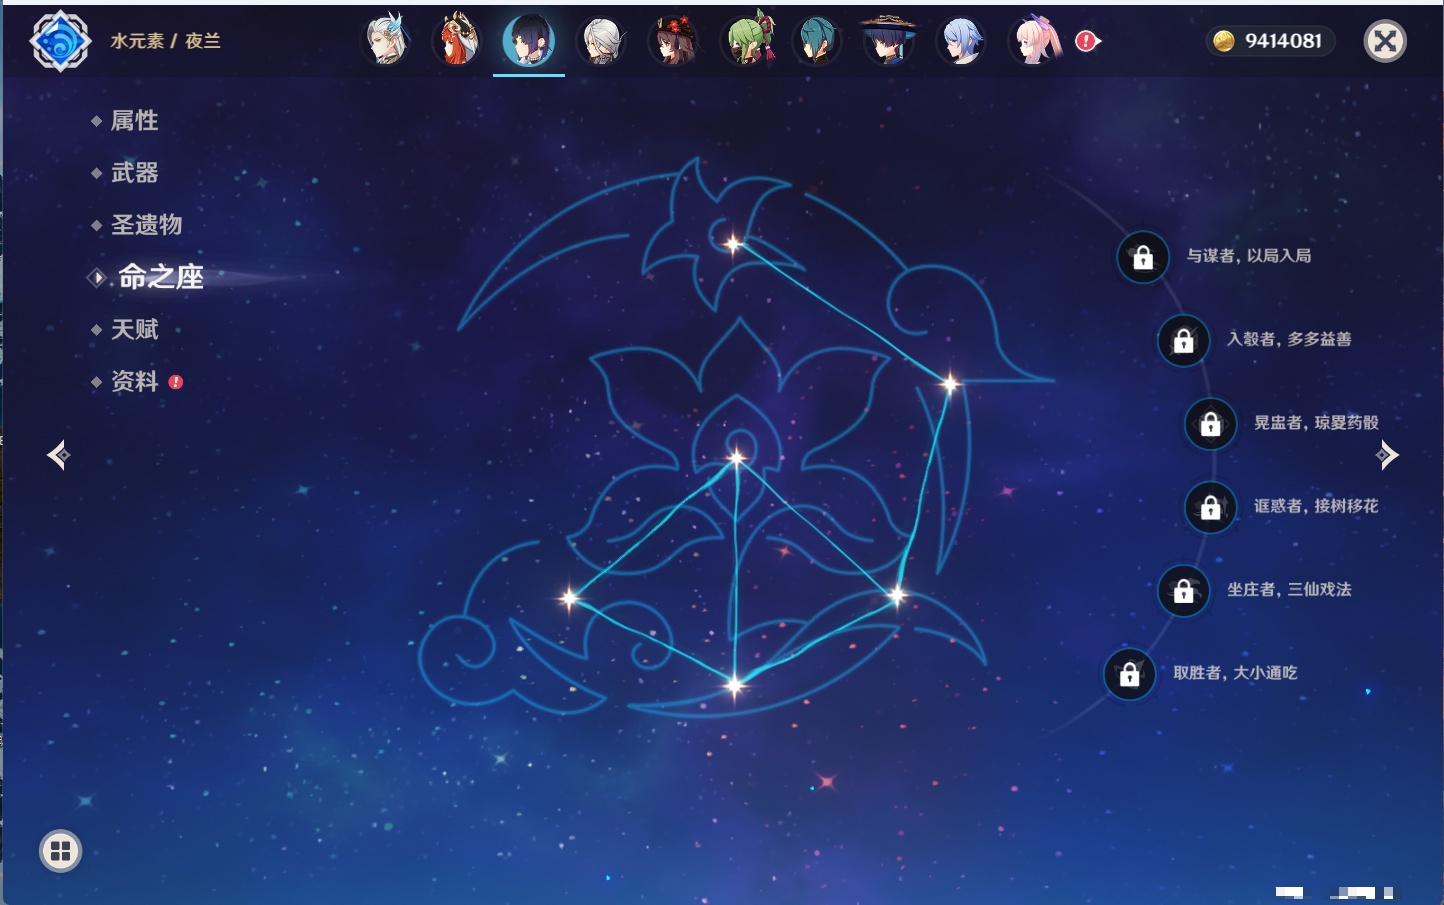Select the silver-haired character avatar
The image size is (1444, 905).
coord(601,40)
